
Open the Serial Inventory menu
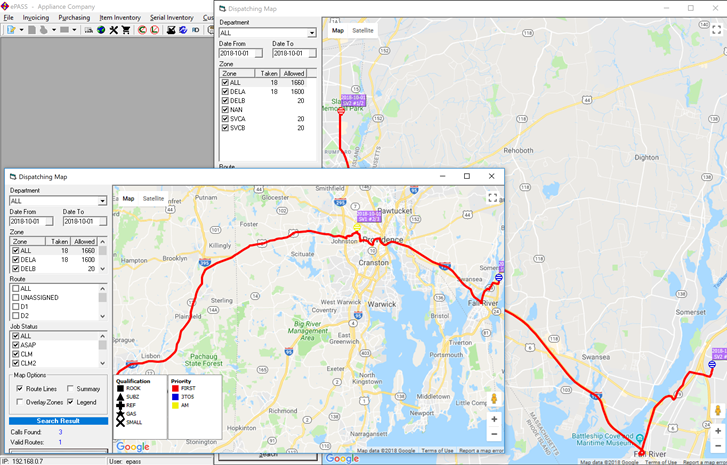tap(172, 18)
